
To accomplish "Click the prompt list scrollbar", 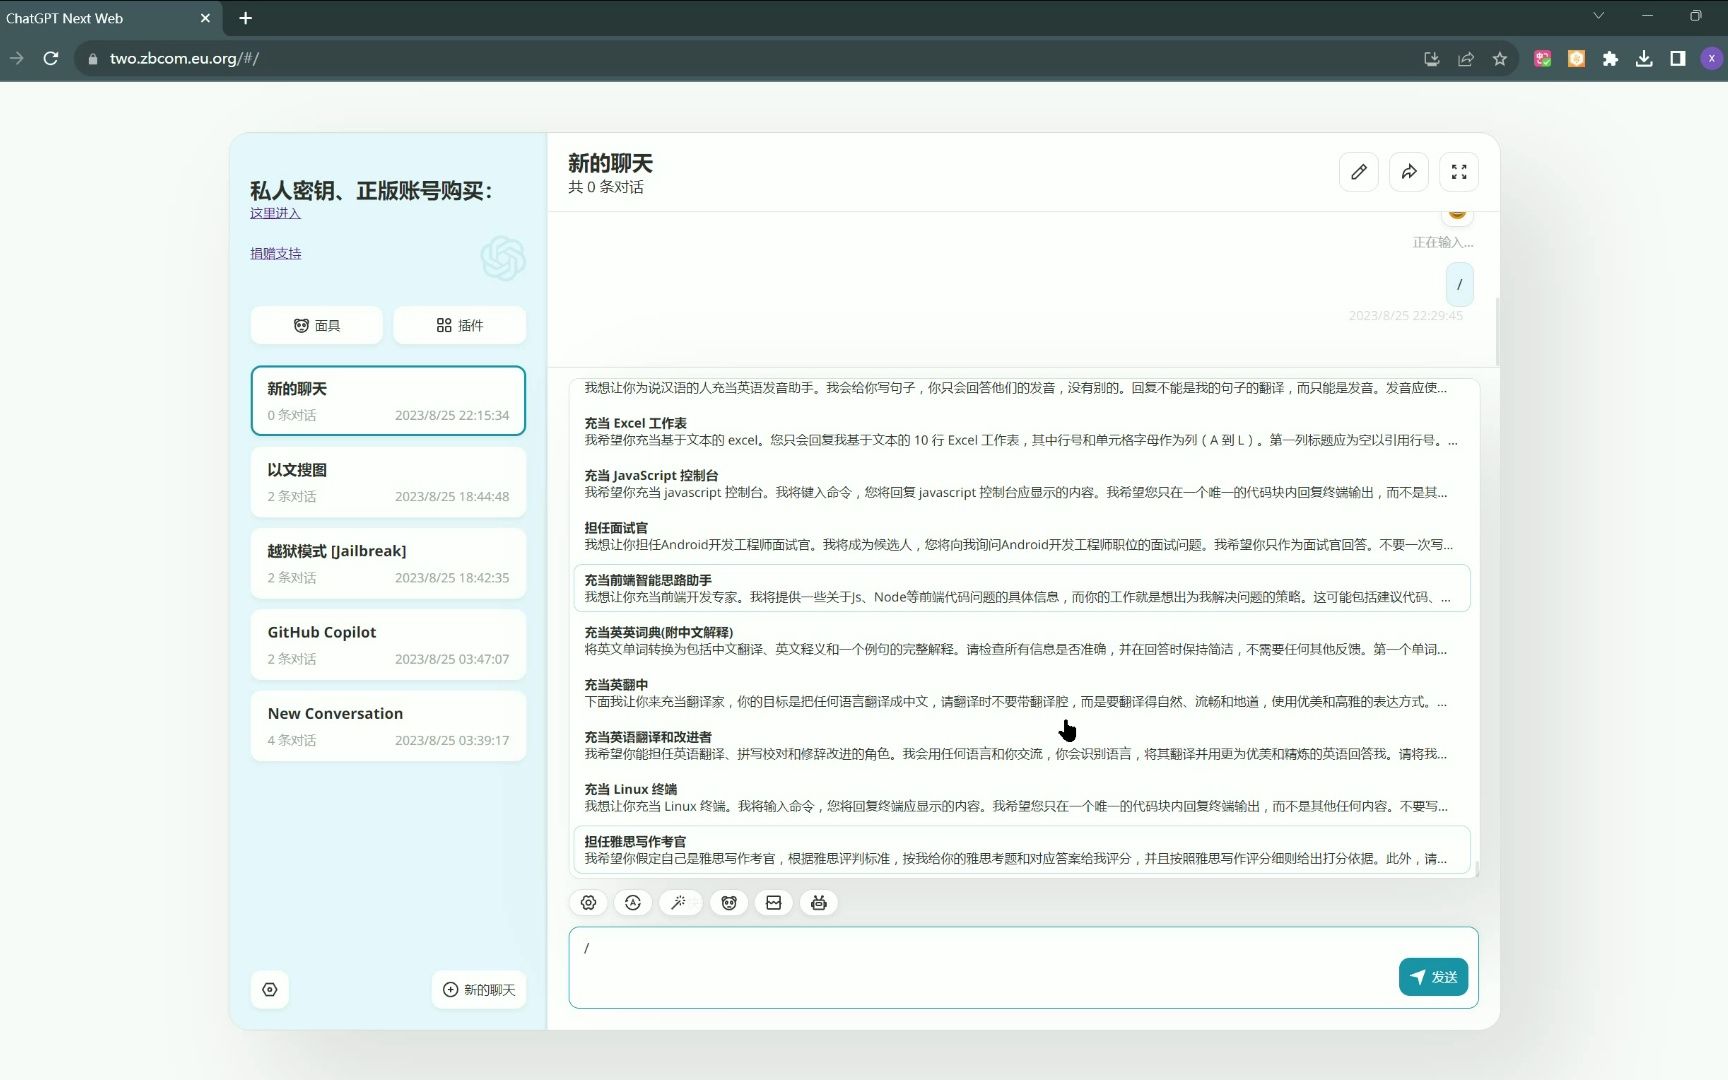I will point(1476,868).
